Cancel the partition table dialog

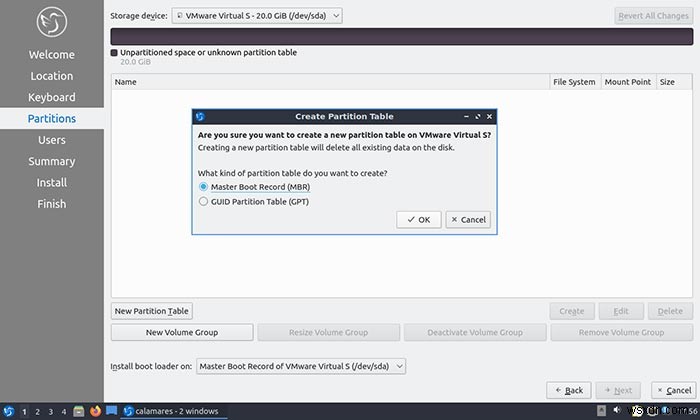coord(468,220)
